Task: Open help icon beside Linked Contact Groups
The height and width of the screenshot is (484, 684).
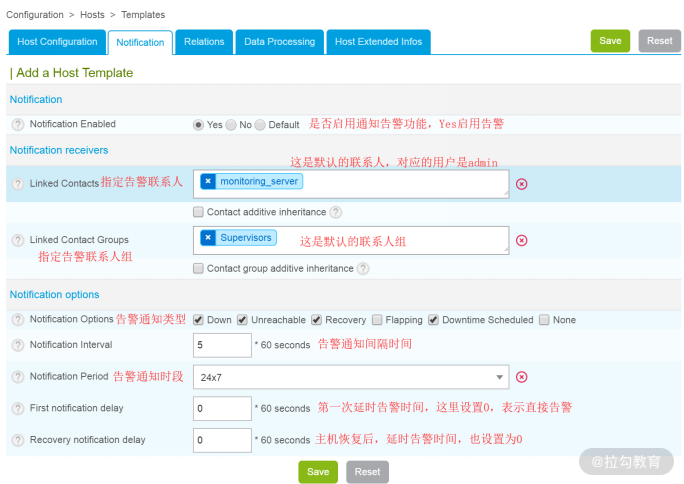Action: pyautogui.click(x=18, y=240)
